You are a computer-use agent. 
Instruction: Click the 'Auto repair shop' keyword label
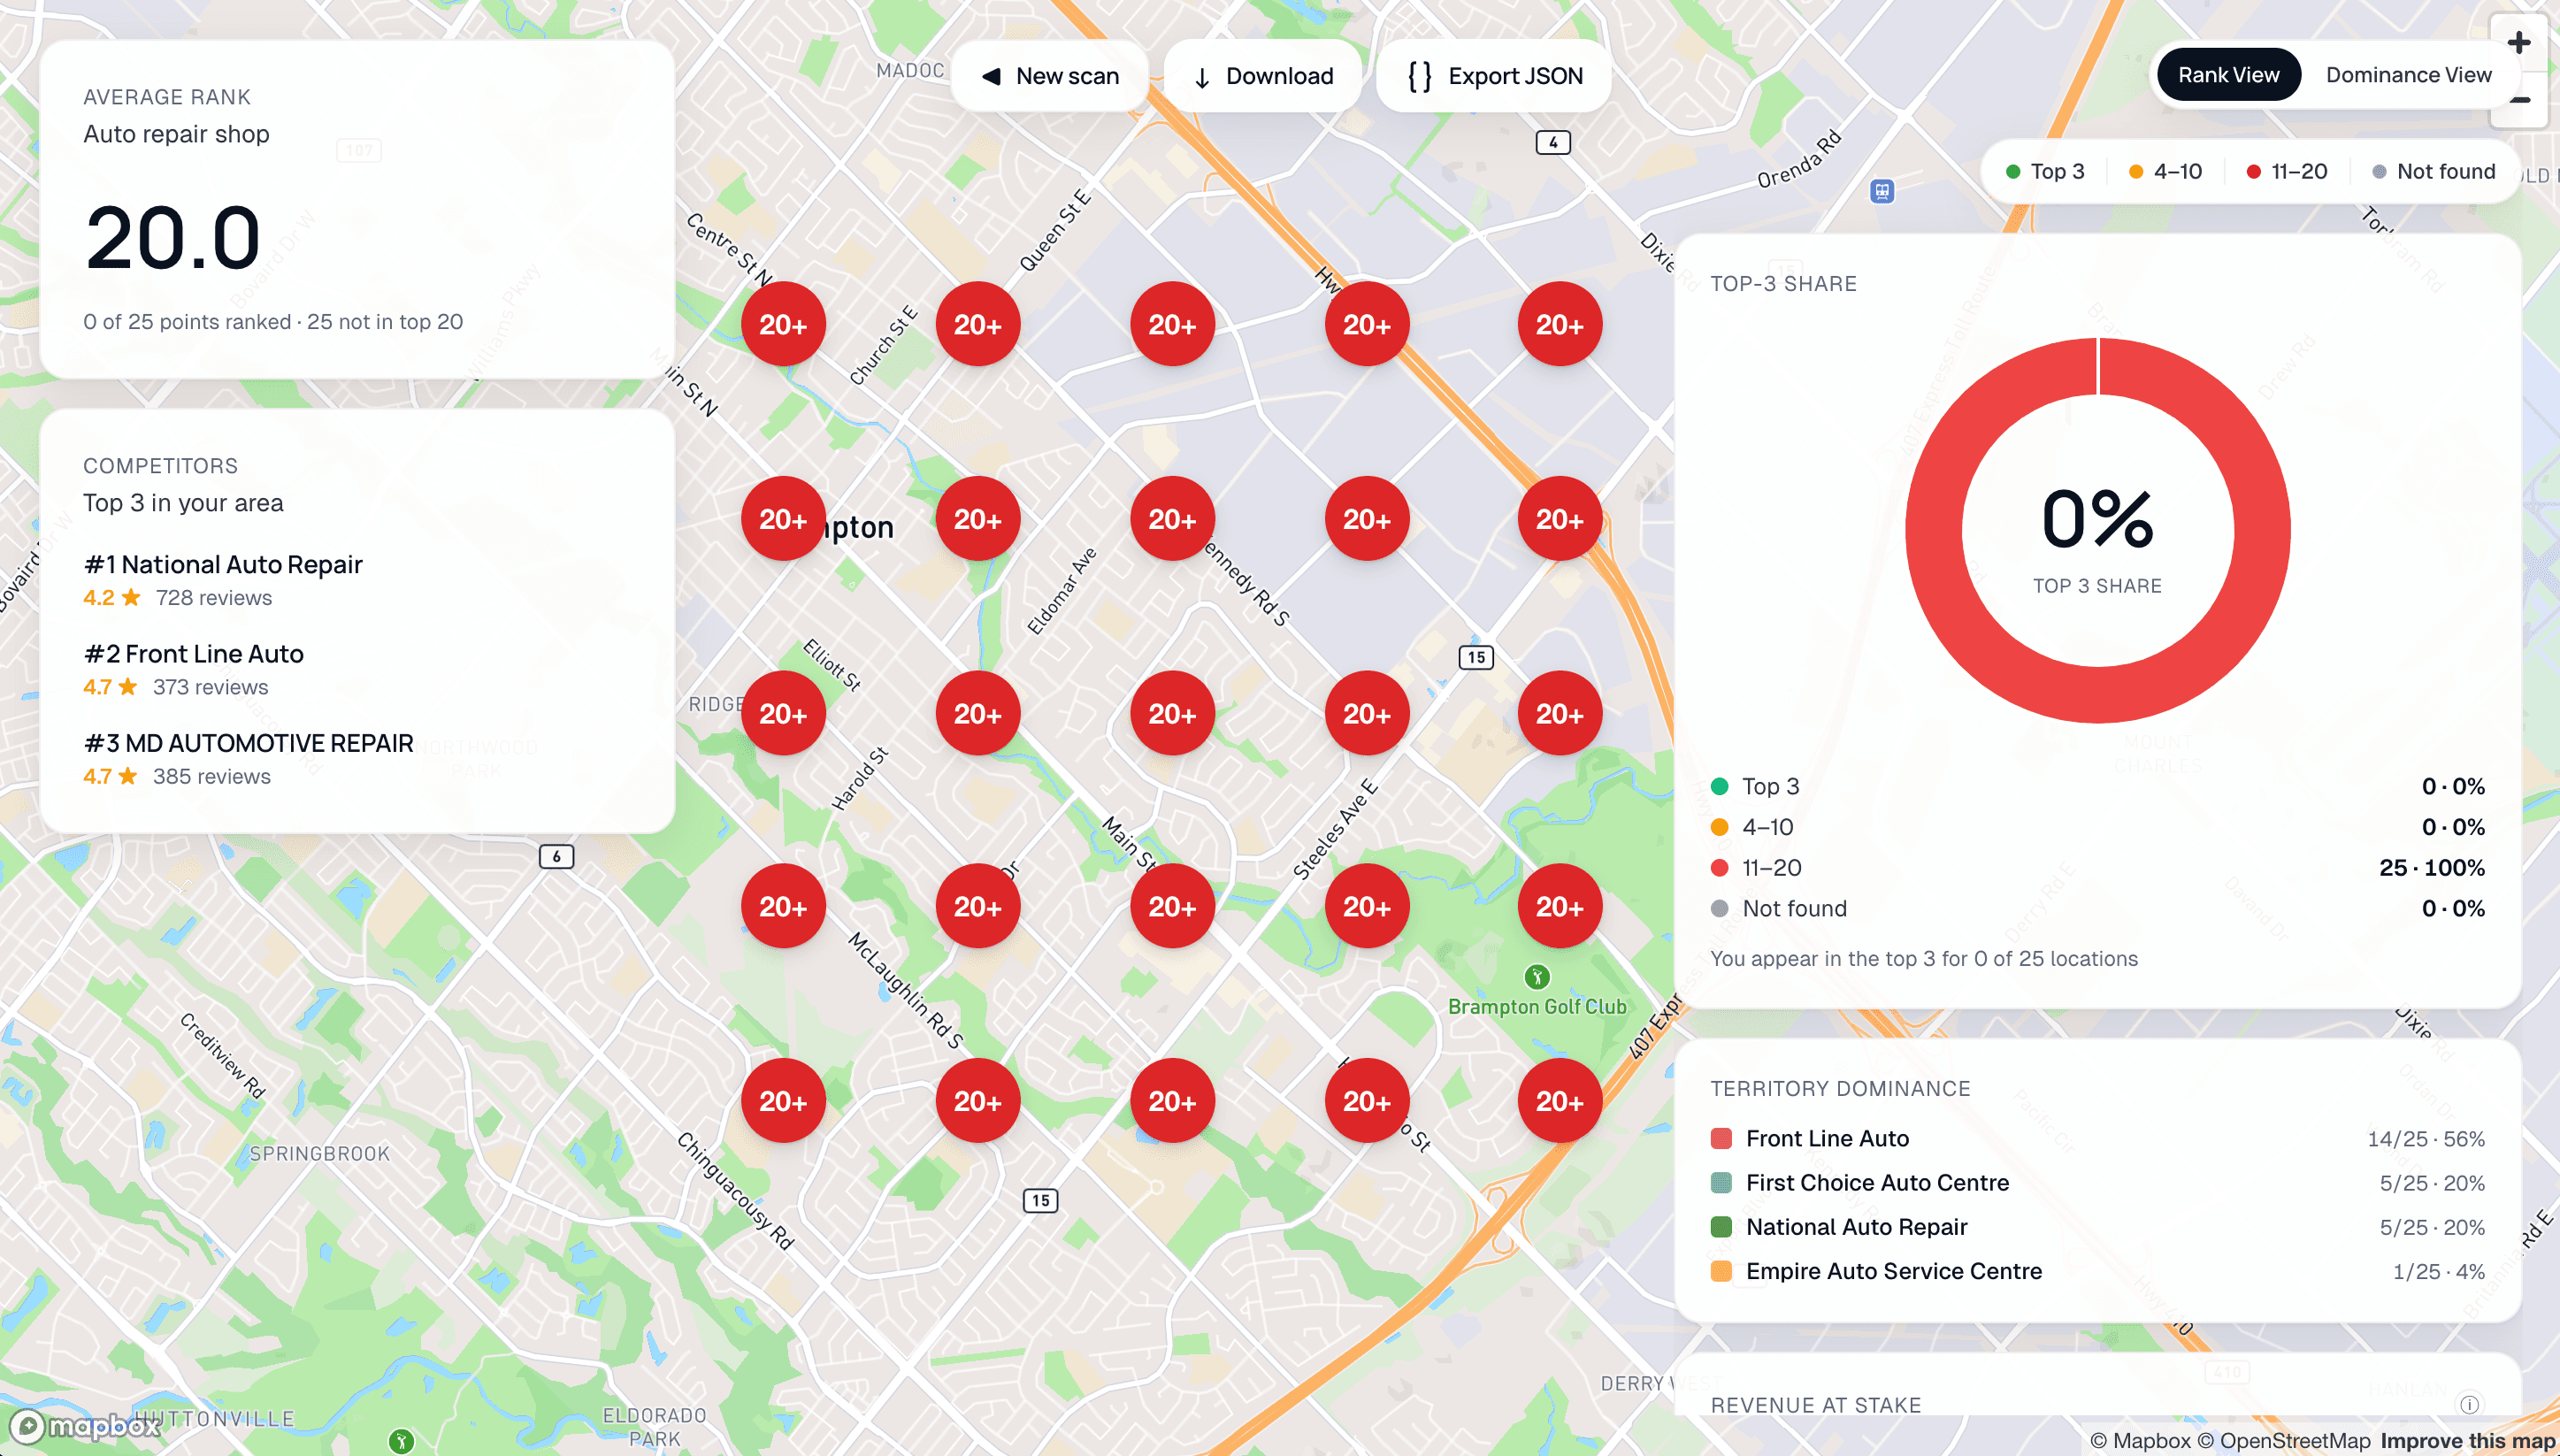[176, 134]
